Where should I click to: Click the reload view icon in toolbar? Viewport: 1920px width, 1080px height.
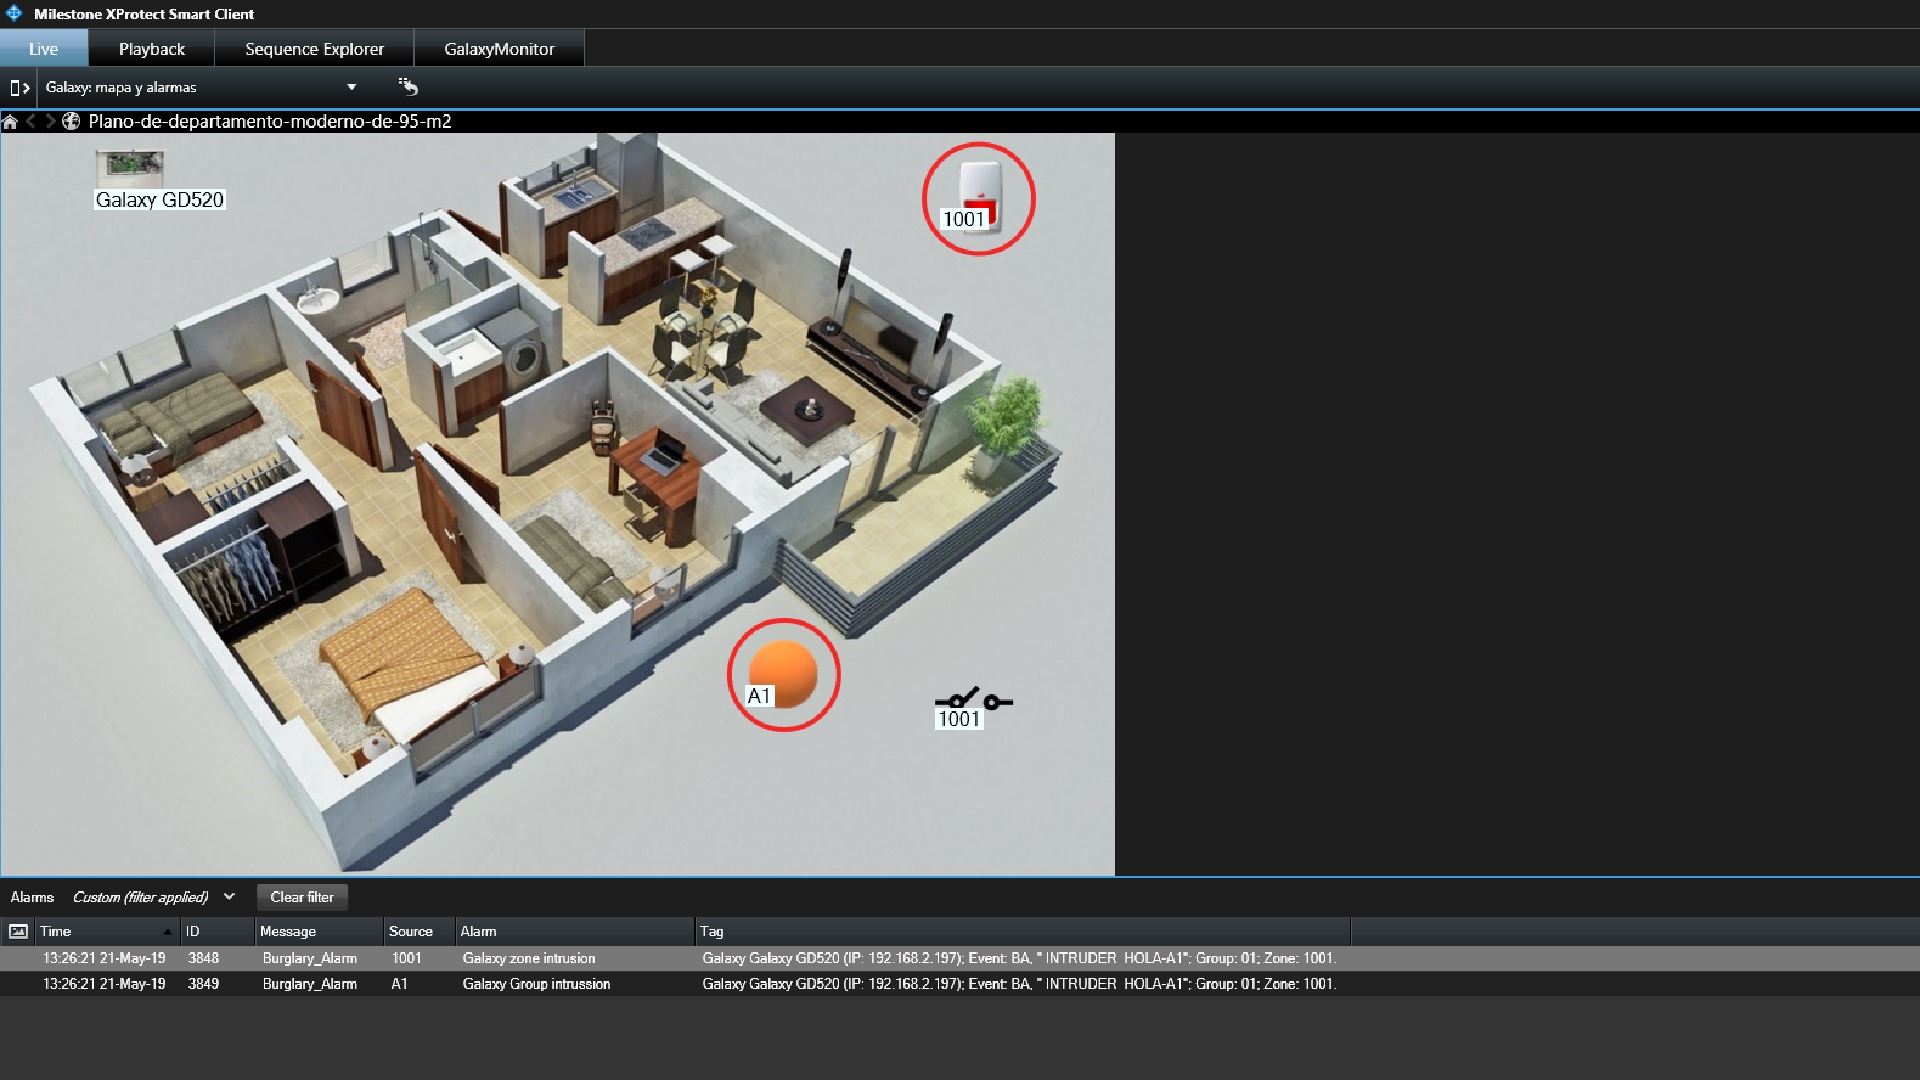click(x=408, y=87)
